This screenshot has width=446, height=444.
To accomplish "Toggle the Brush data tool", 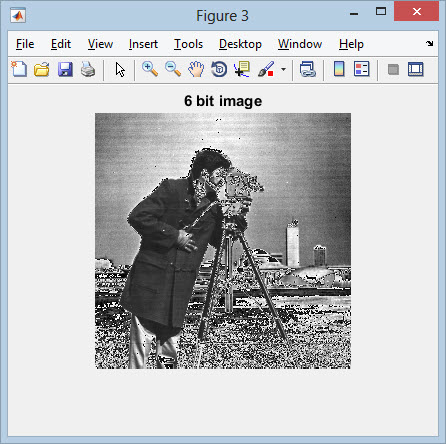I will (x=266, y=69).
